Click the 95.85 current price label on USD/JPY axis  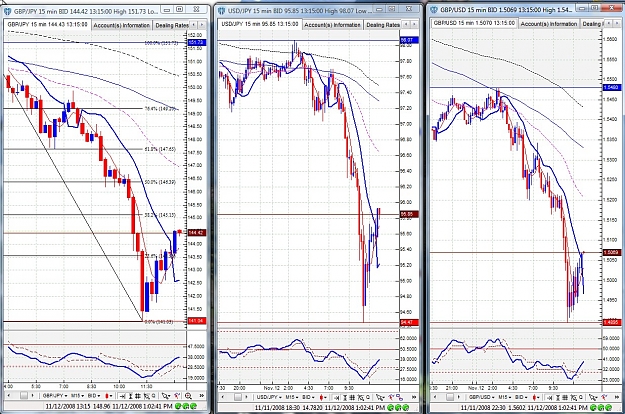pos(409,214)
